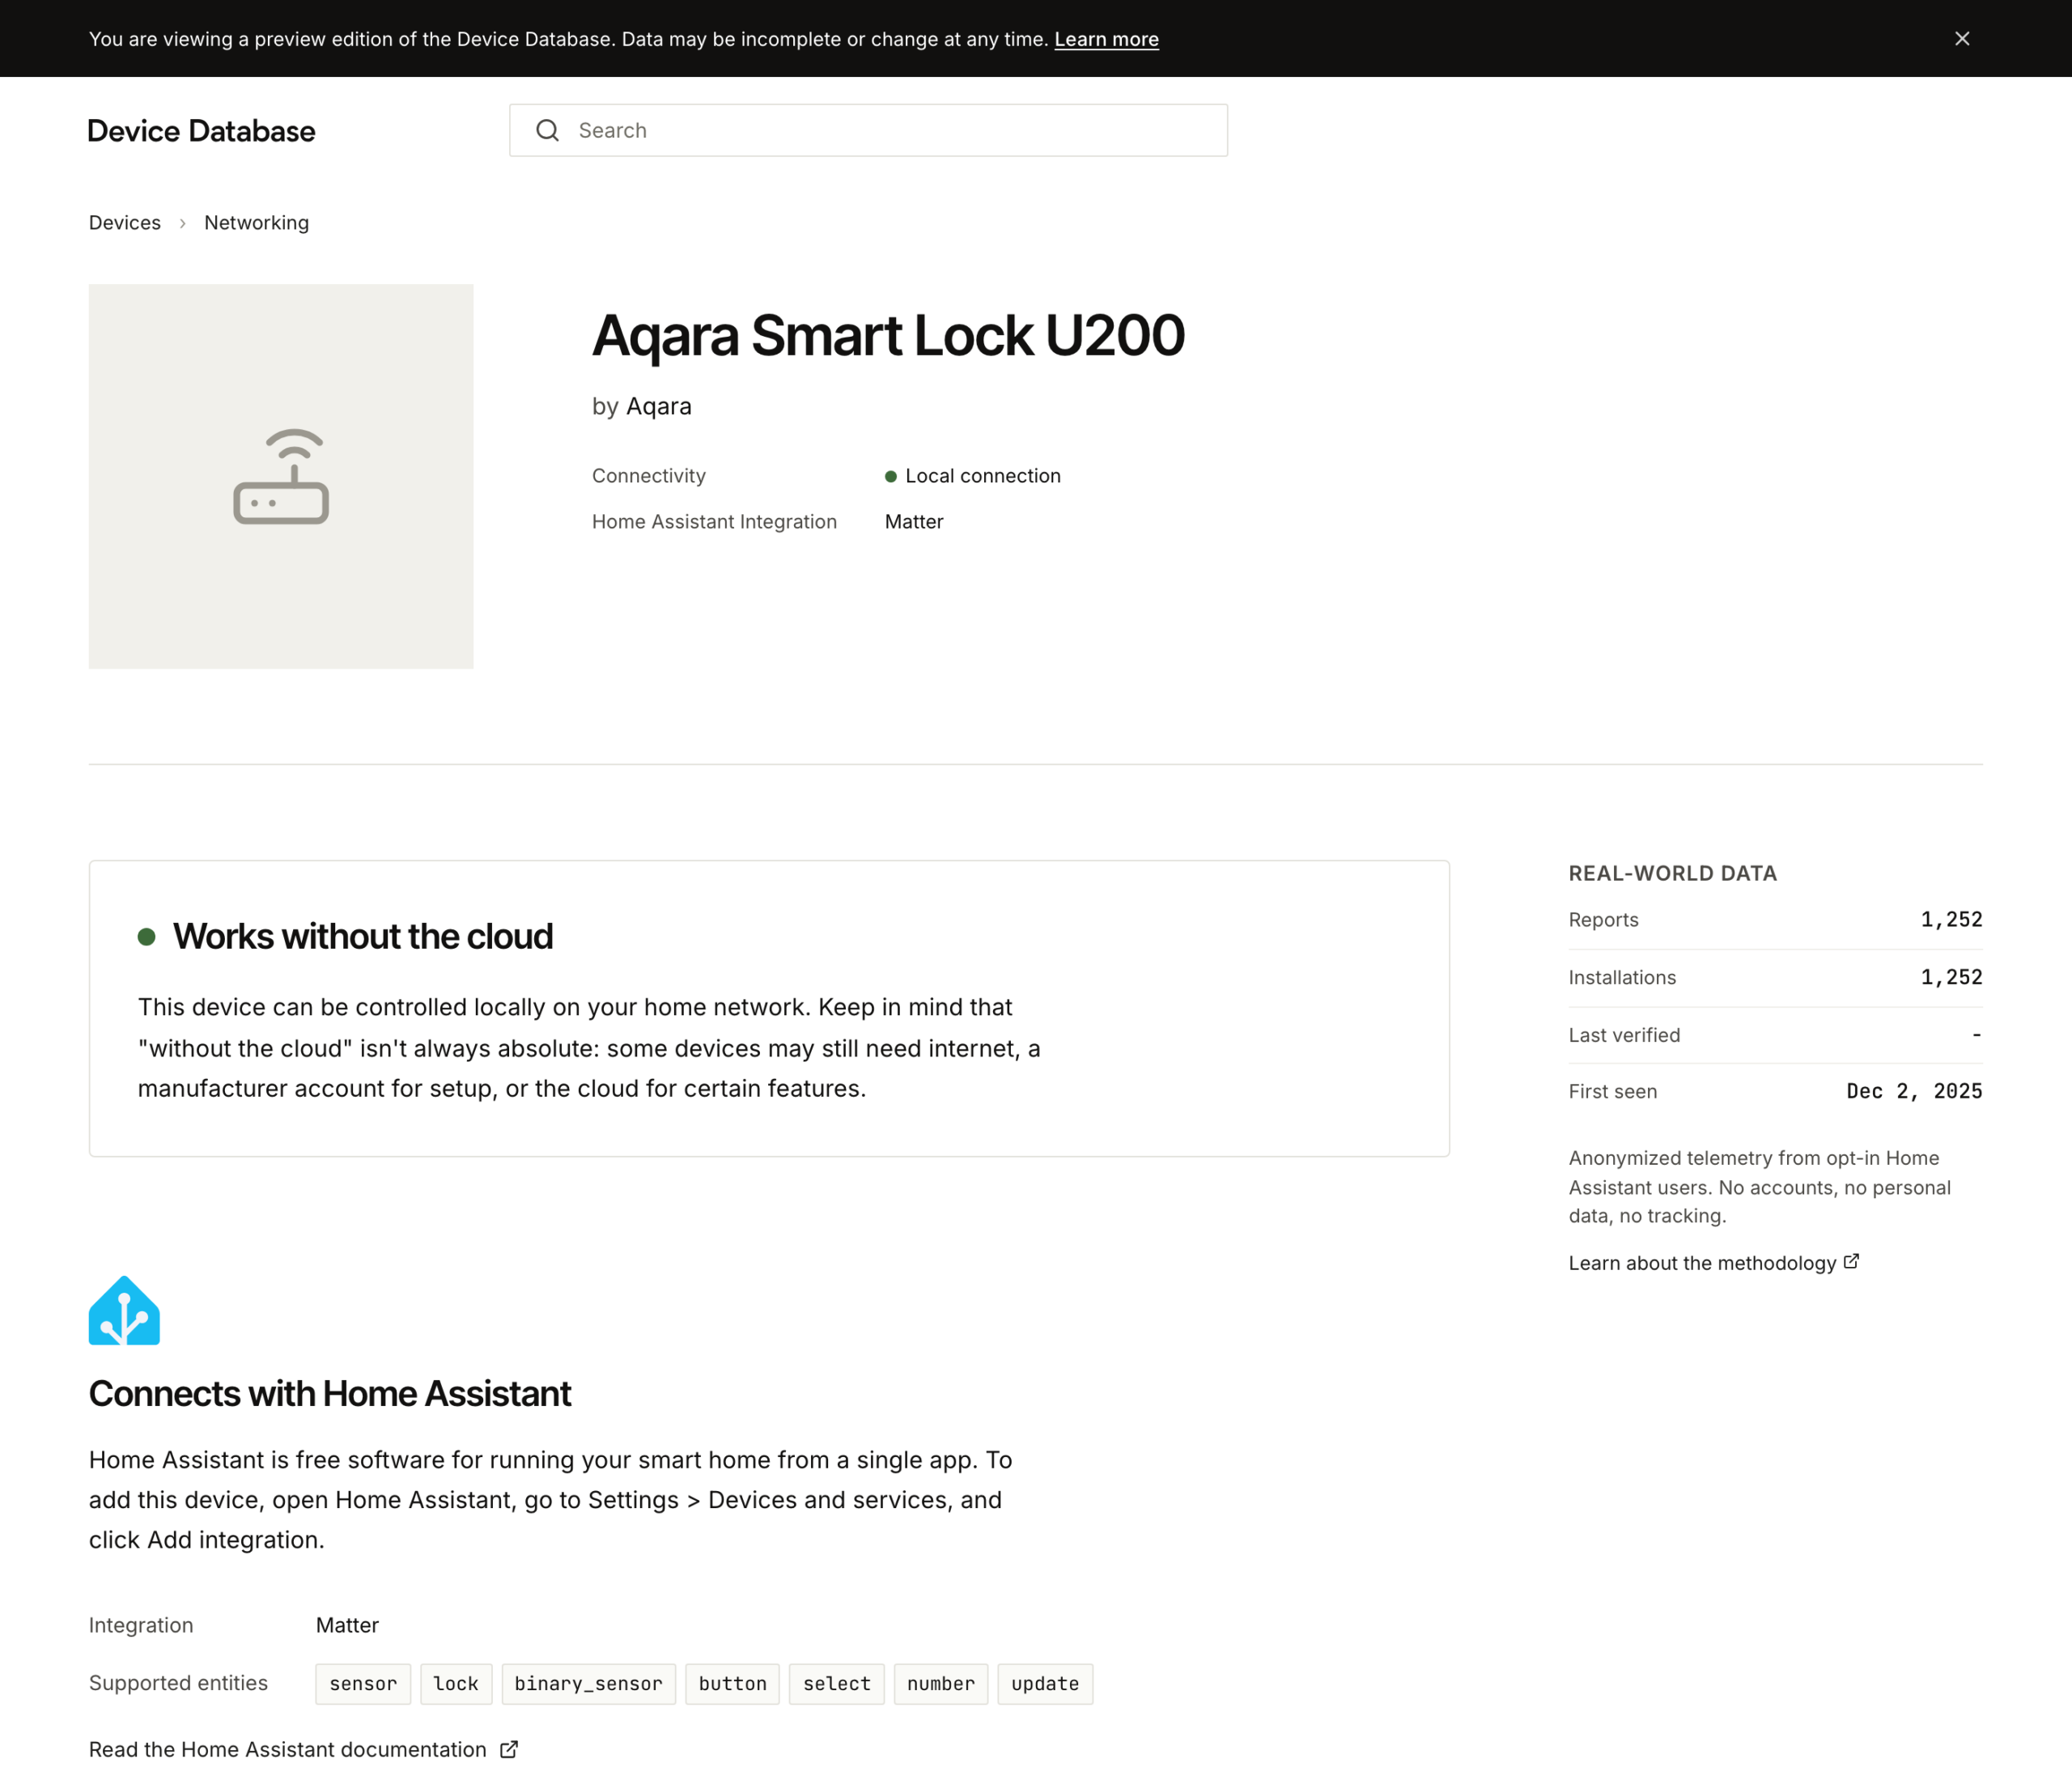Click the REAL-WORLD DATA heading

coord(1673,873)
